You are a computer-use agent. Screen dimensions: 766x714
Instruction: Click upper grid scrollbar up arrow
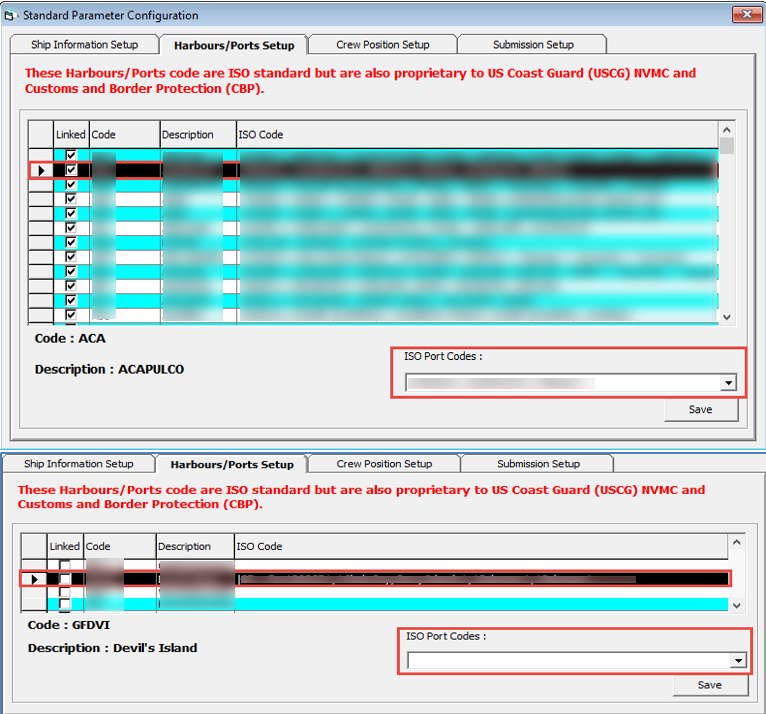[x=726, y=129]
